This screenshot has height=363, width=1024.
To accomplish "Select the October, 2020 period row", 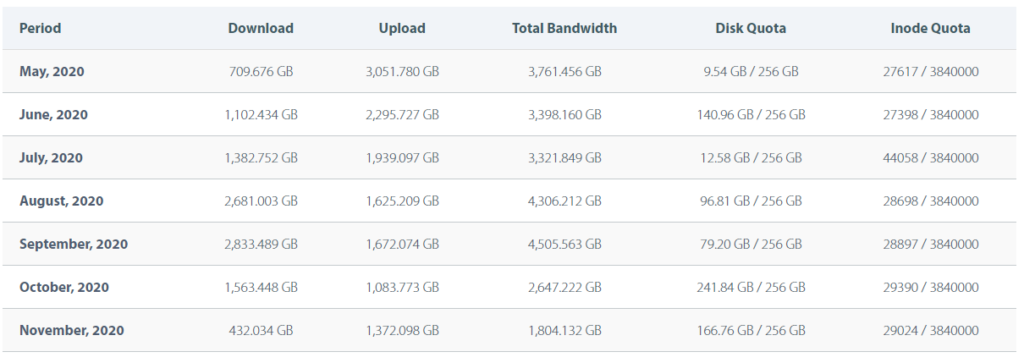I will [511, 287].
